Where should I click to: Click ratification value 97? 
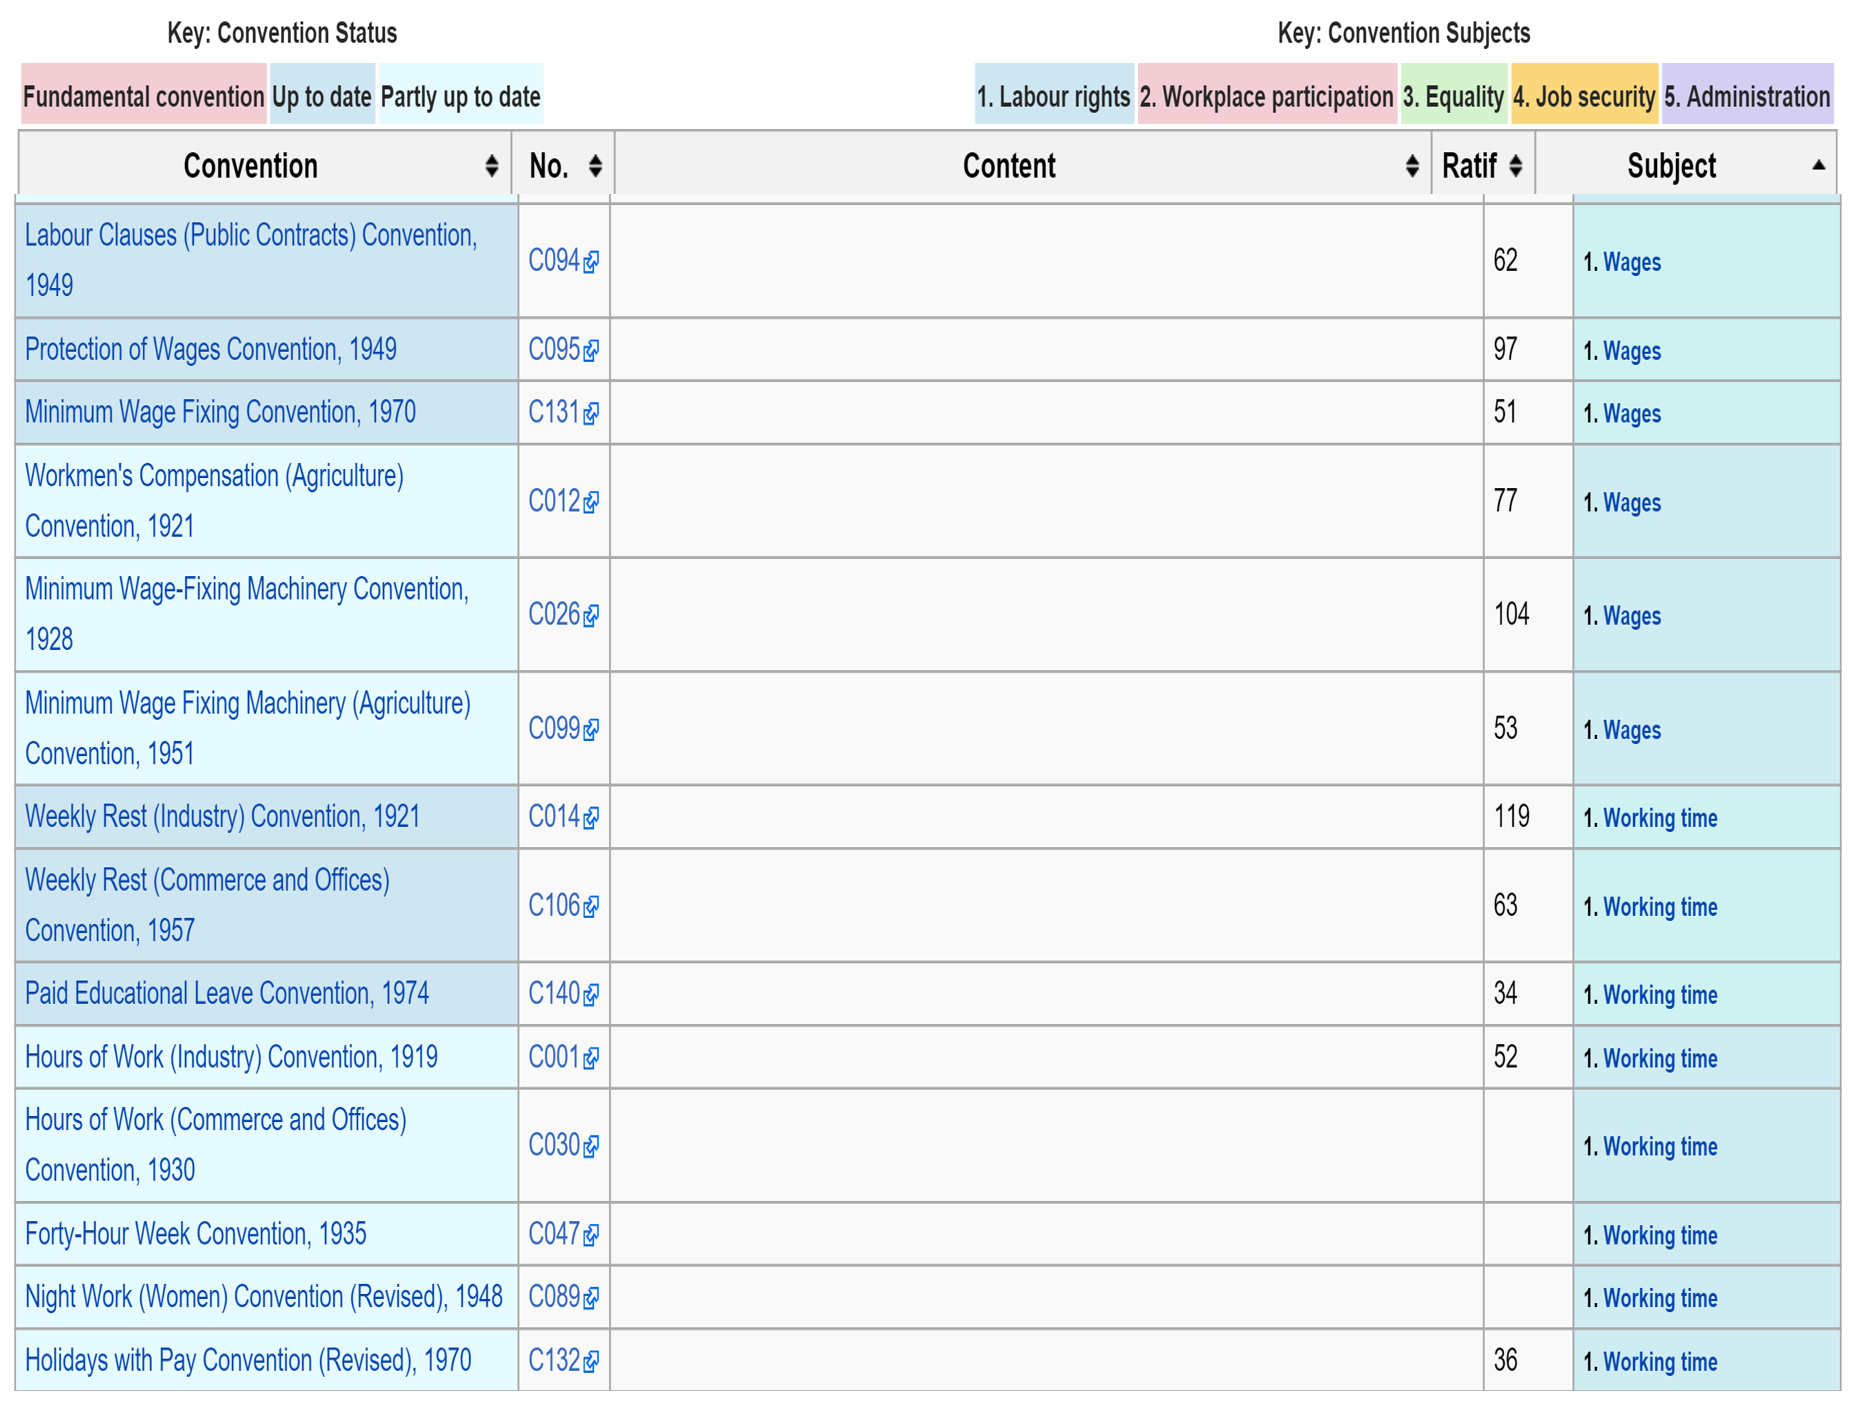[x=1505, y=349]
